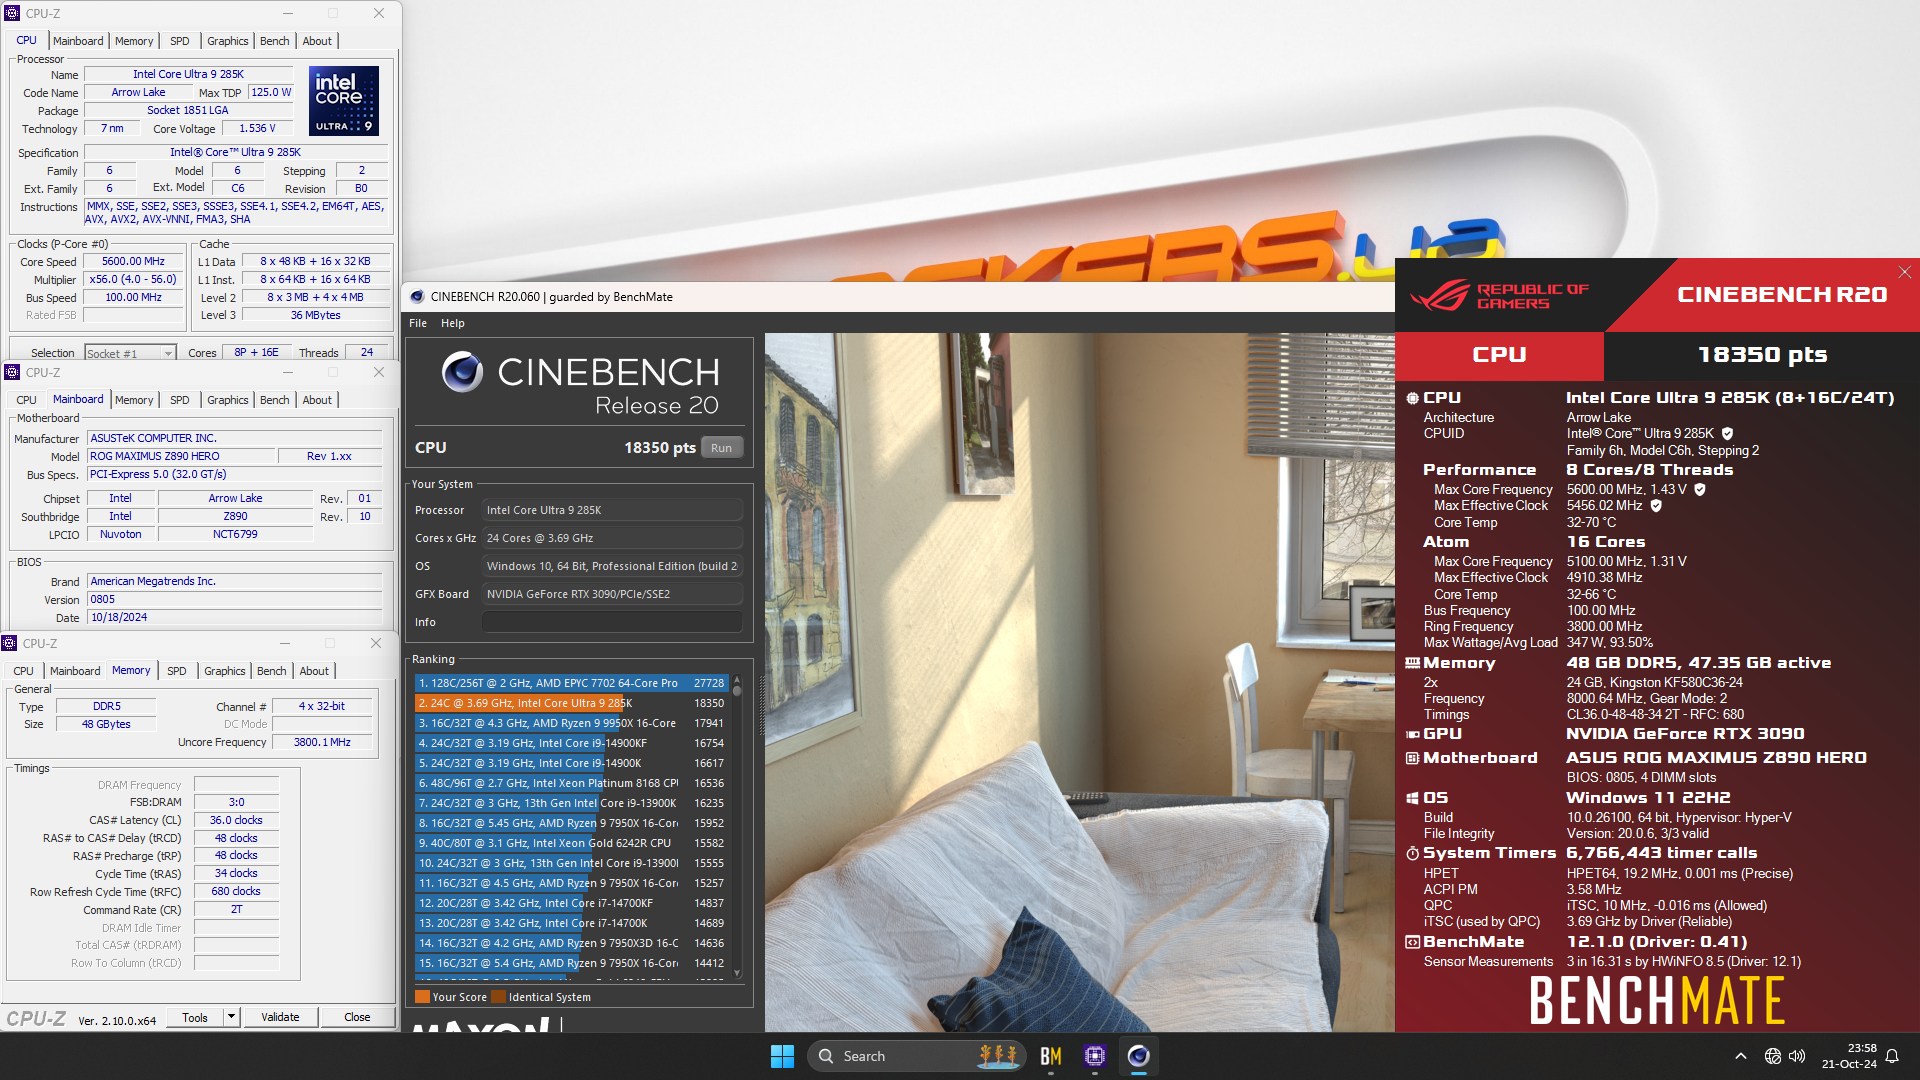Click the Memory tab in bottom CPU-Z window
1920x1080 pixels.
[131, 671]
